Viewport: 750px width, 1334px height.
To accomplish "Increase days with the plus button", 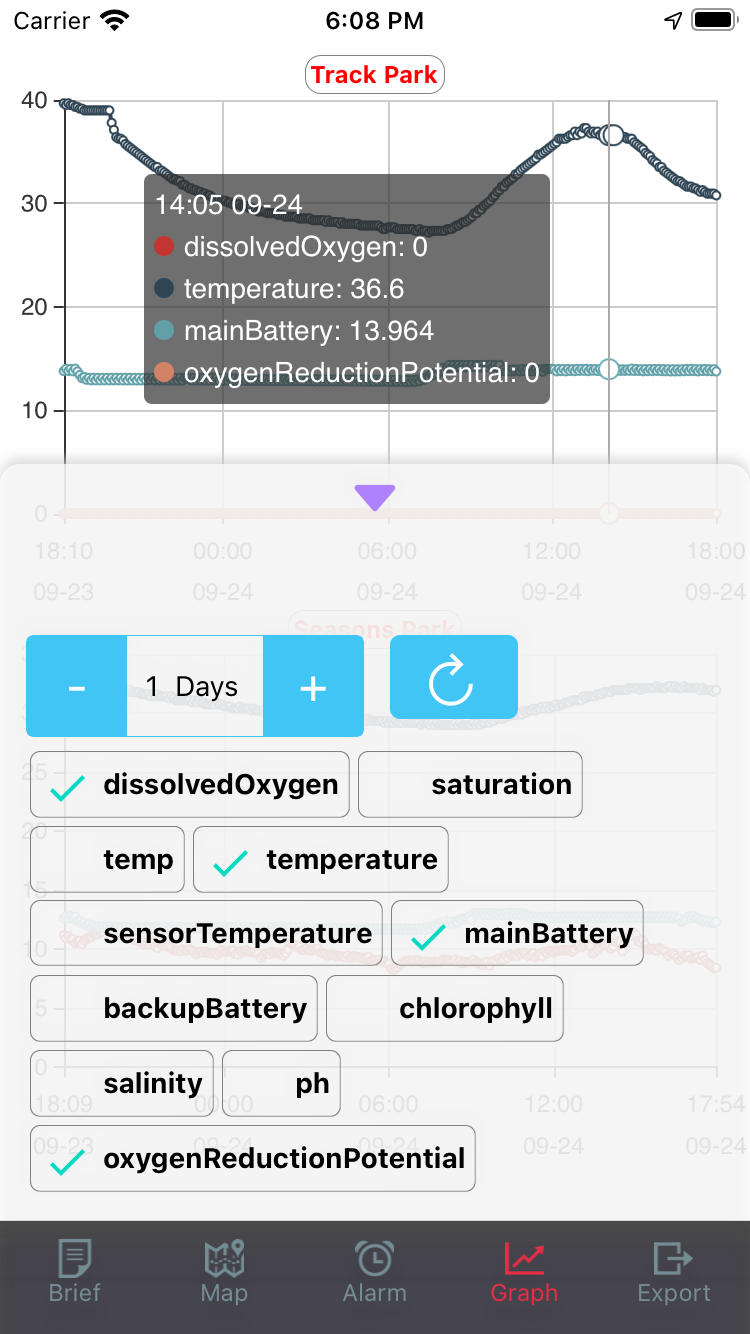I will (313, 686).
